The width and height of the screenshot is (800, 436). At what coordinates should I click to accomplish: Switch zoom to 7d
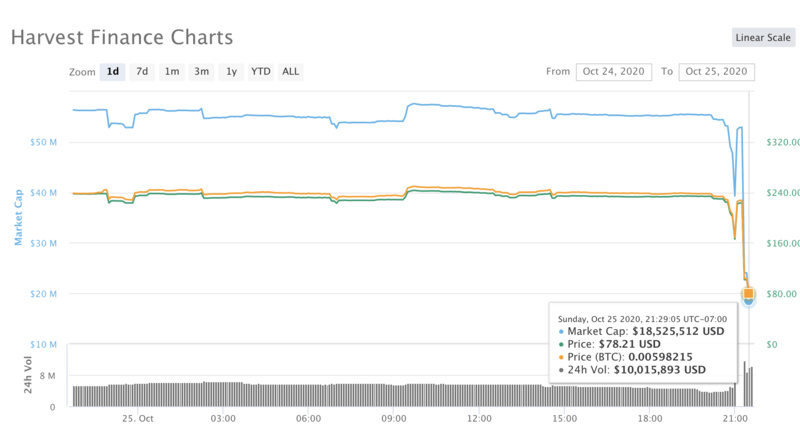click(x=142, y=71)
